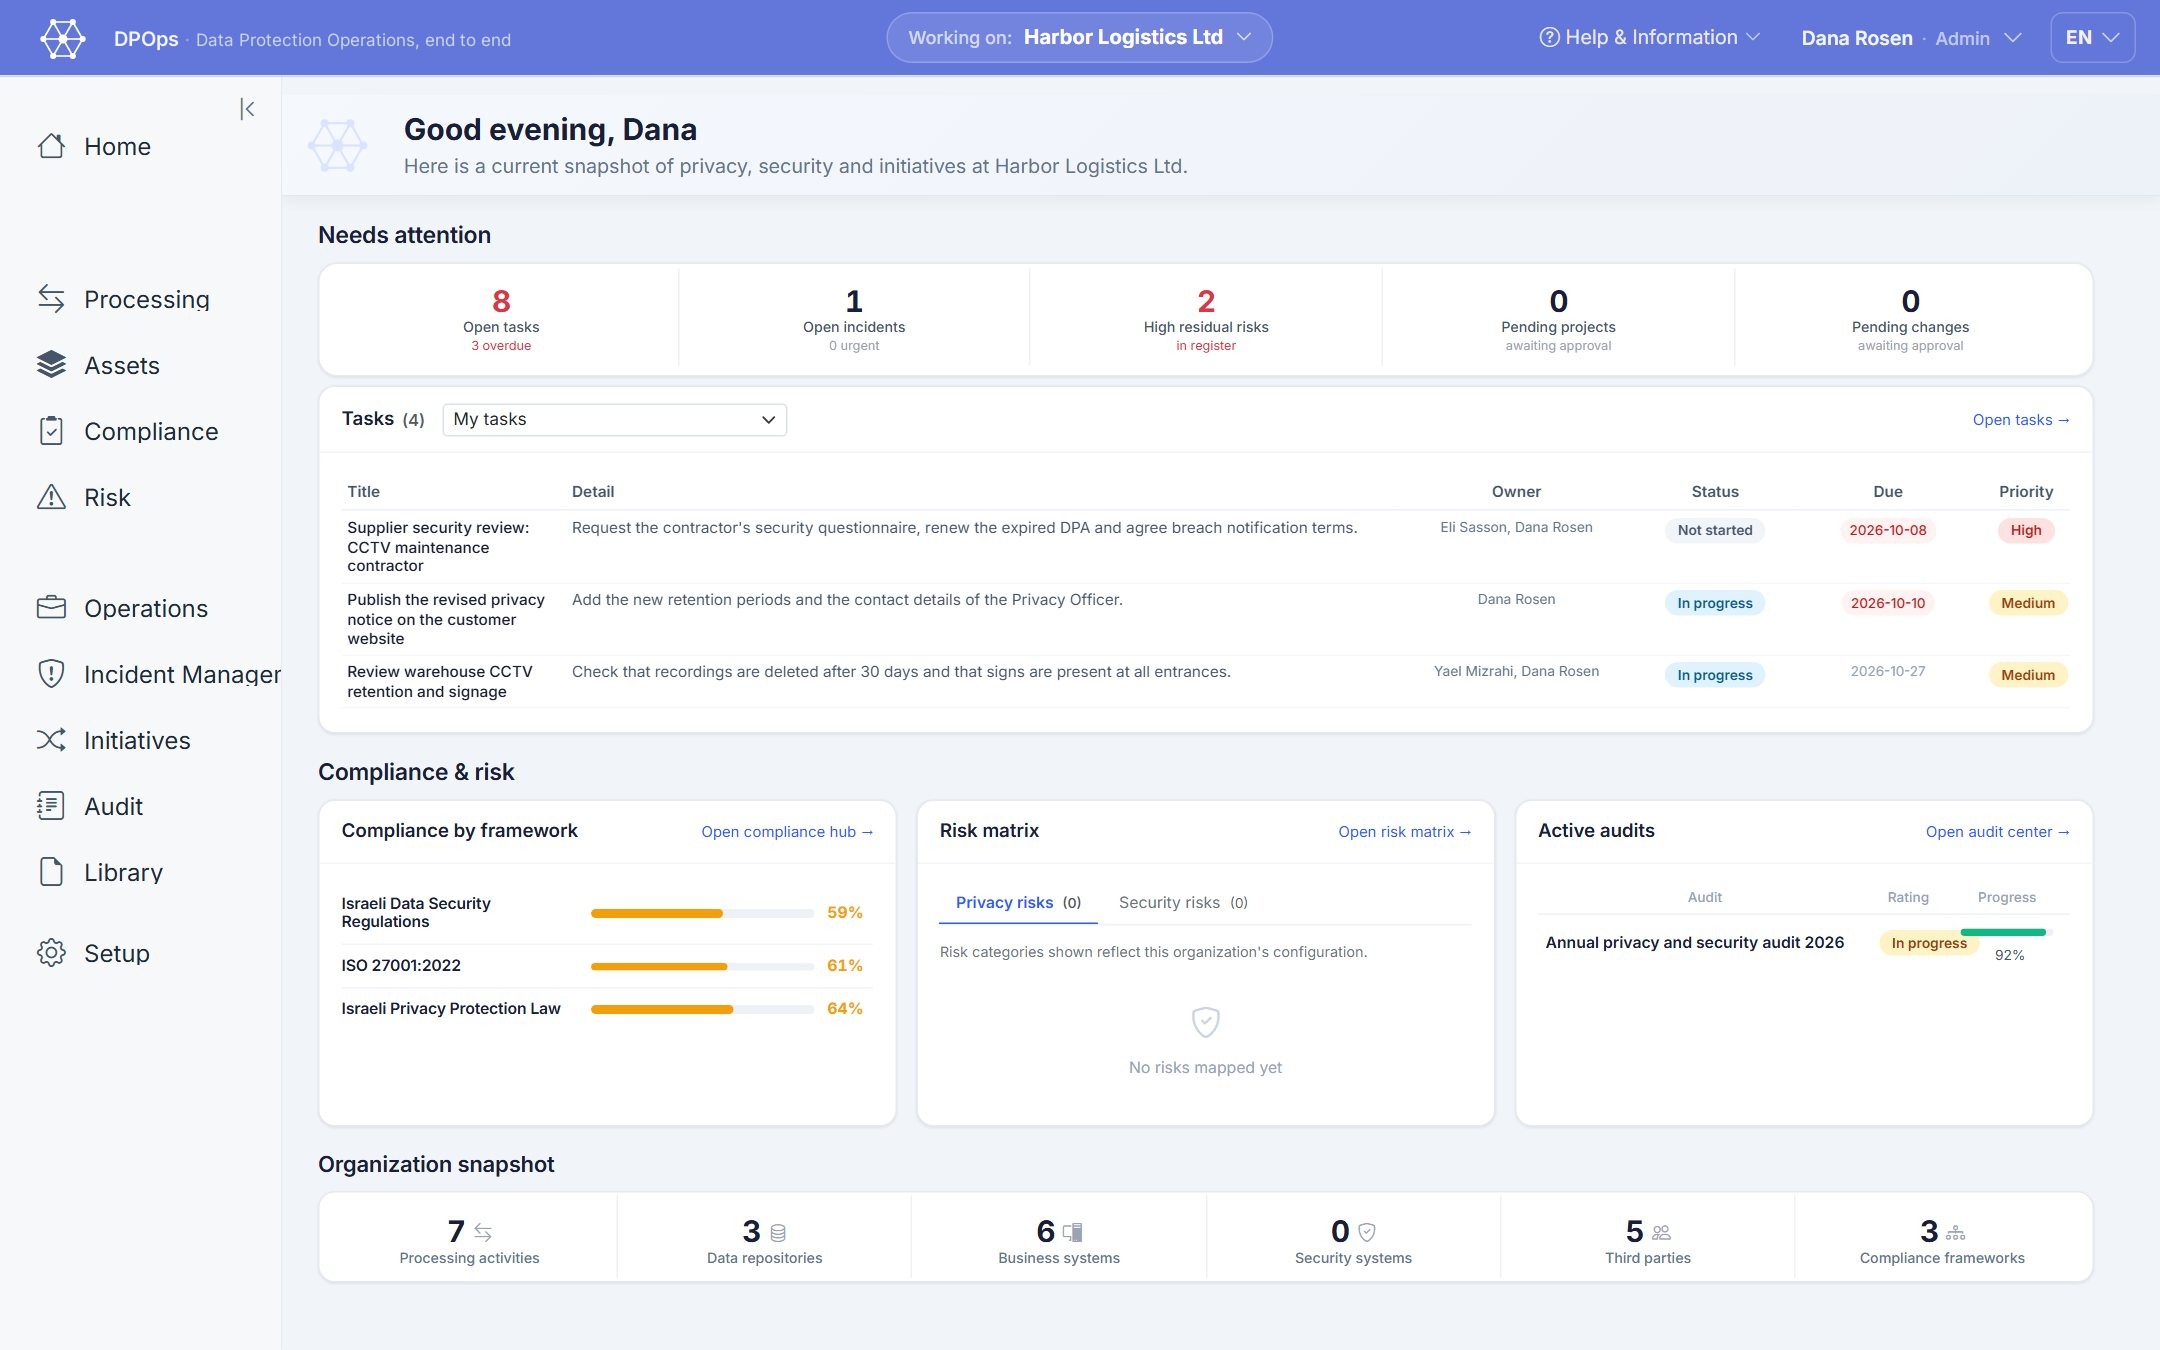The width and height of the screenshot is (2160, 1350).
Task: Click the 2026-10-27 due date
Action: coord(1887,671)
